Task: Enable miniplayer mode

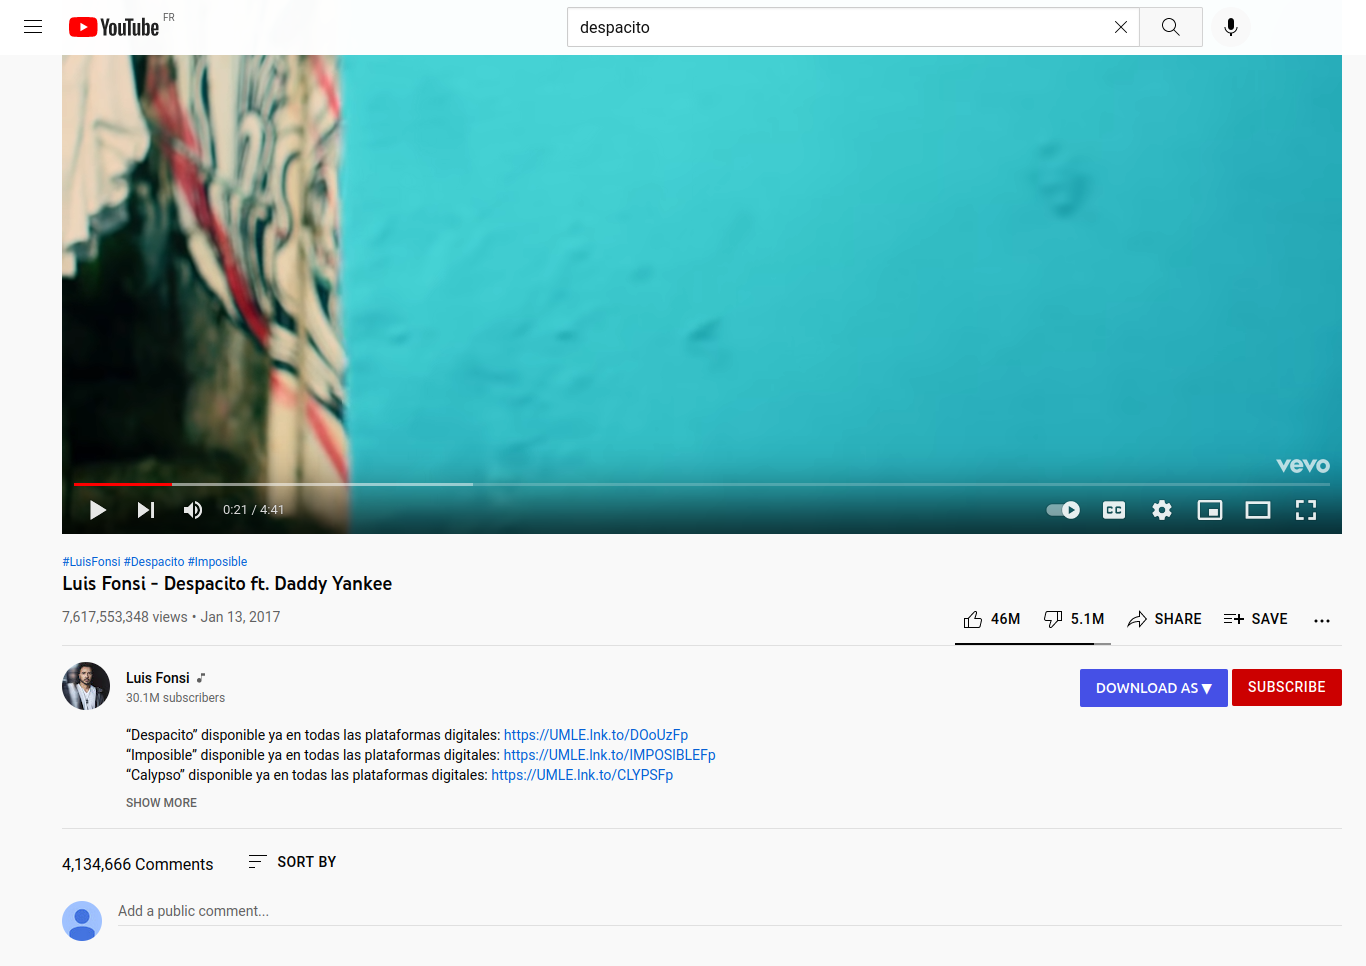Action: (1210, 510)
